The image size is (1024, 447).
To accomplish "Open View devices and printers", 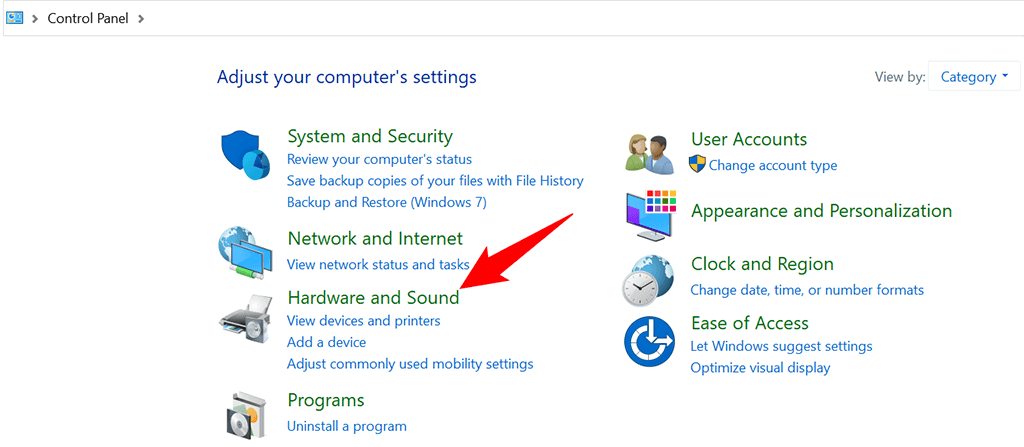I will click(363, 321).
